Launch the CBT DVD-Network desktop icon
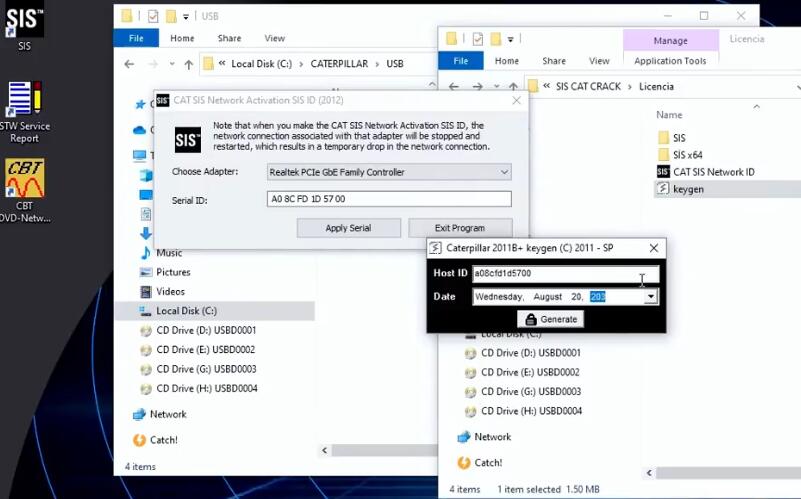801x499 pixels. (25, 190)
